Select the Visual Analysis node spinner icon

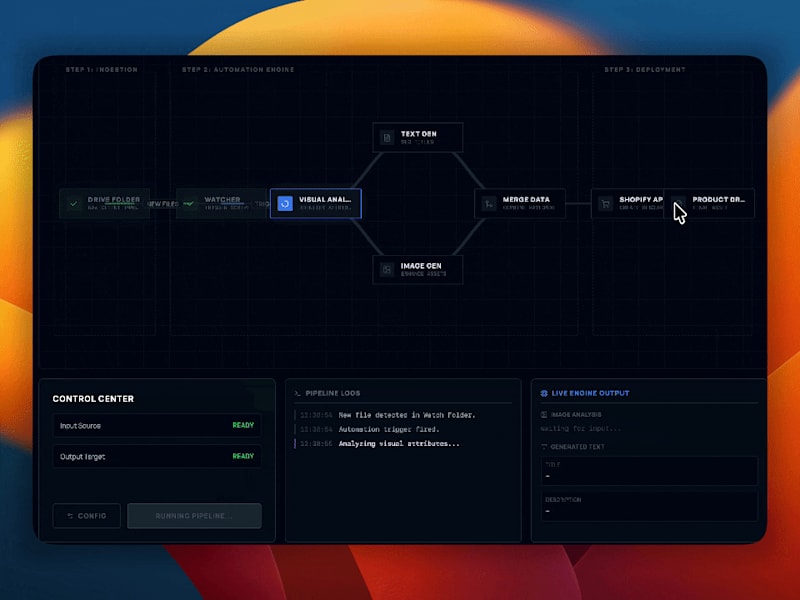(285, 204)
